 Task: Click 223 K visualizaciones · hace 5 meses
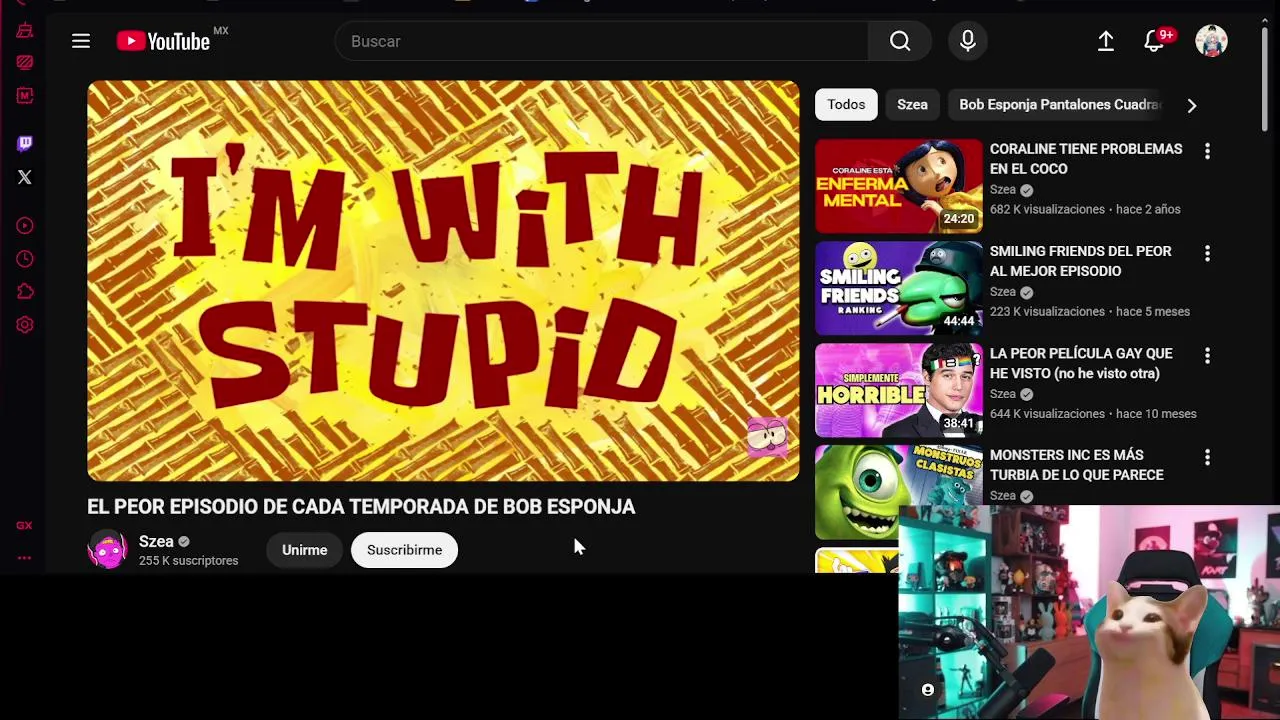click(1090, 311)
